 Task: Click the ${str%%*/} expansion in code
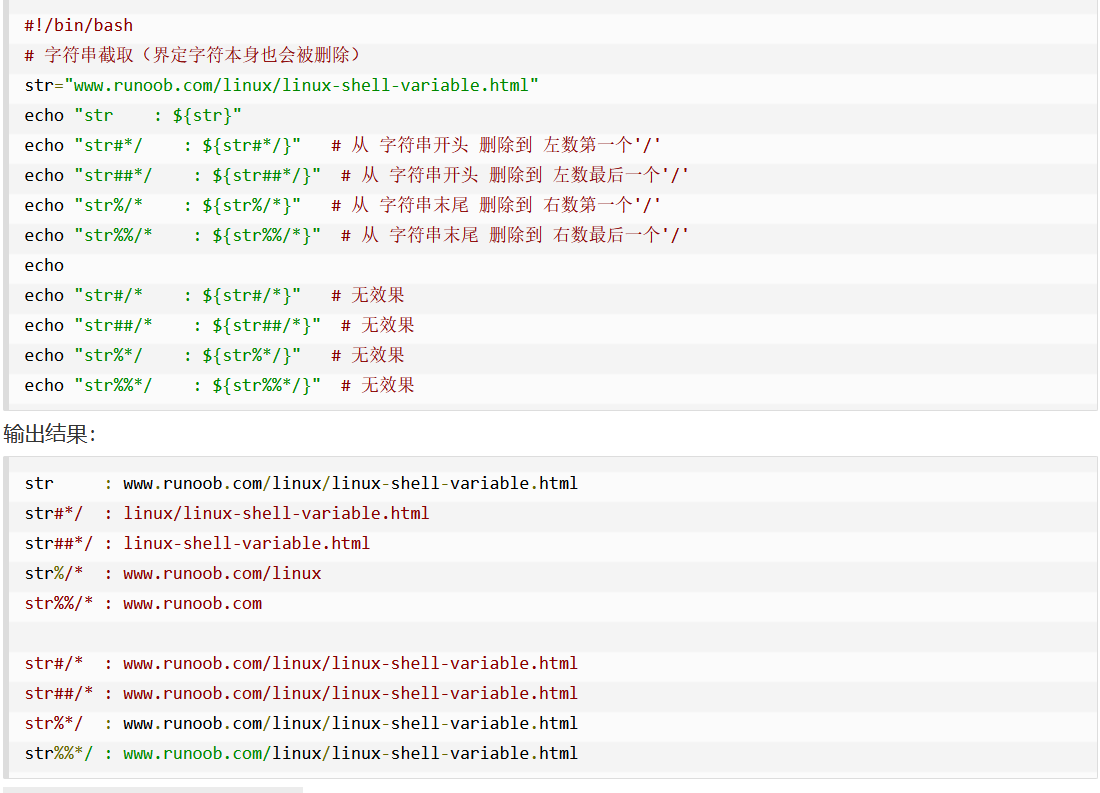[262, 385]
